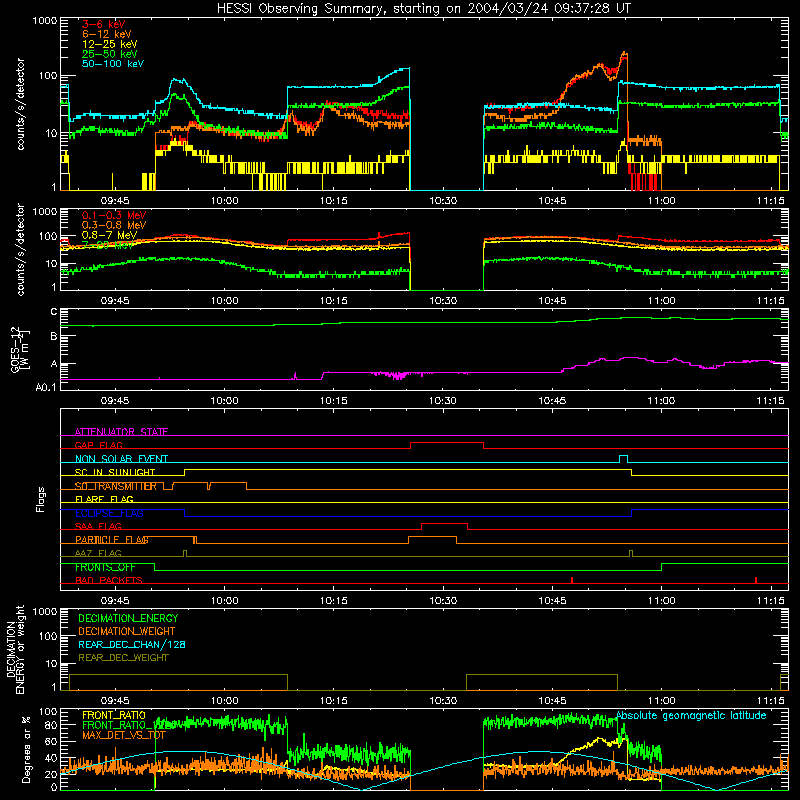The image size is (800, 800).
Task: Click the yellow FRONT_RATIO legend label
Action: (114, 715)
